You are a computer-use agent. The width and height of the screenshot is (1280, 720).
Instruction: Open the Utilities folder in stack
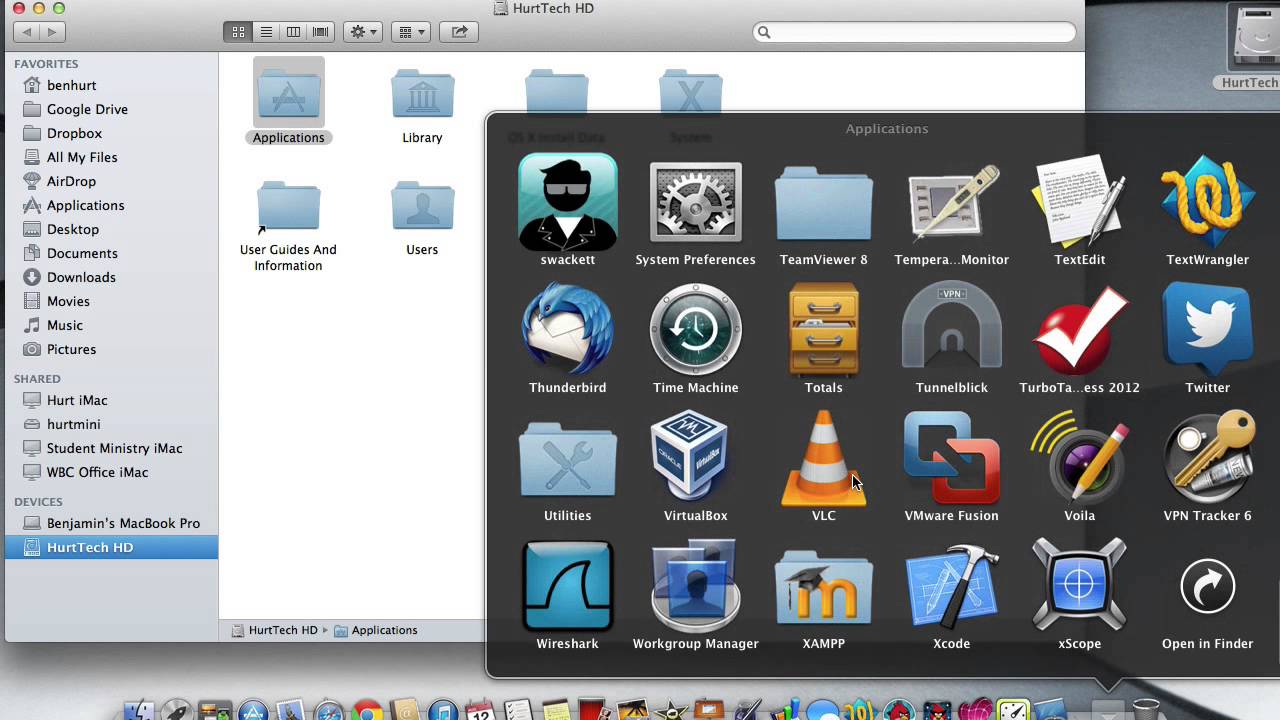pyautogui.click(x=567, y=460)
